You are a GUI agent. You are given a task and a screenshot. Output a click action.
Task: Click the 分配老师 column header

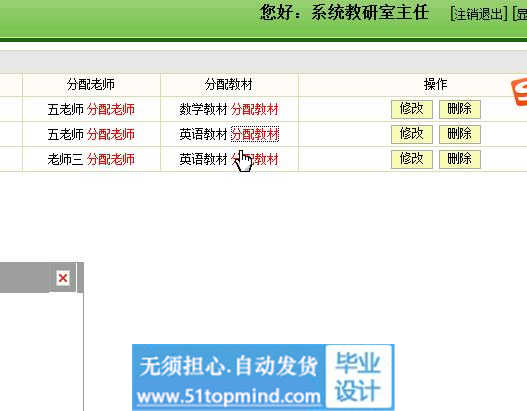tap(91, 84)
